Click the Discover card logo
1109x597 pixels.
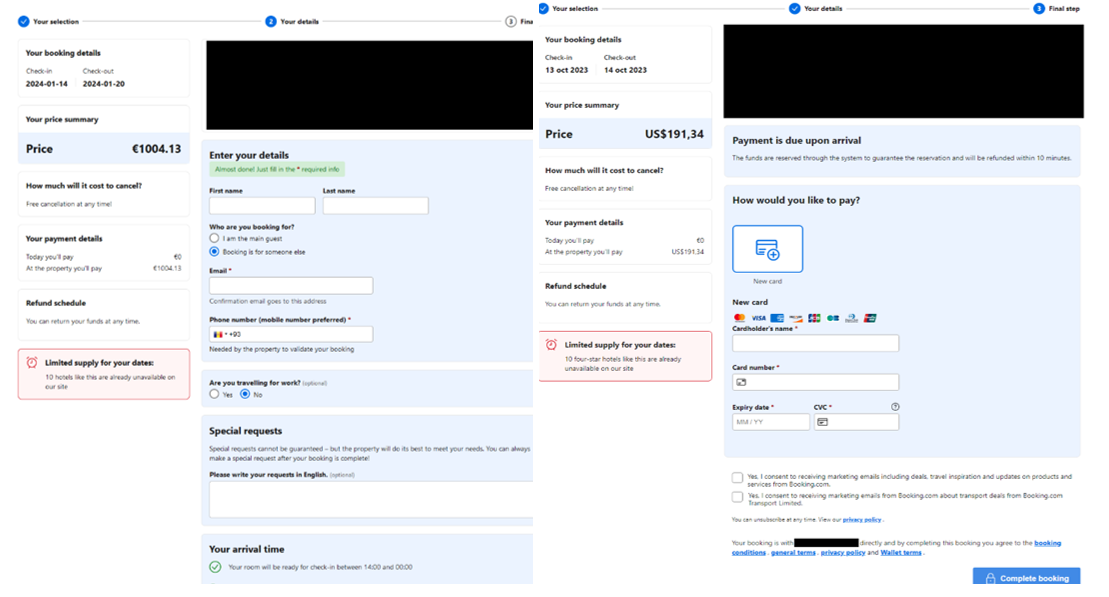(796, 318)
